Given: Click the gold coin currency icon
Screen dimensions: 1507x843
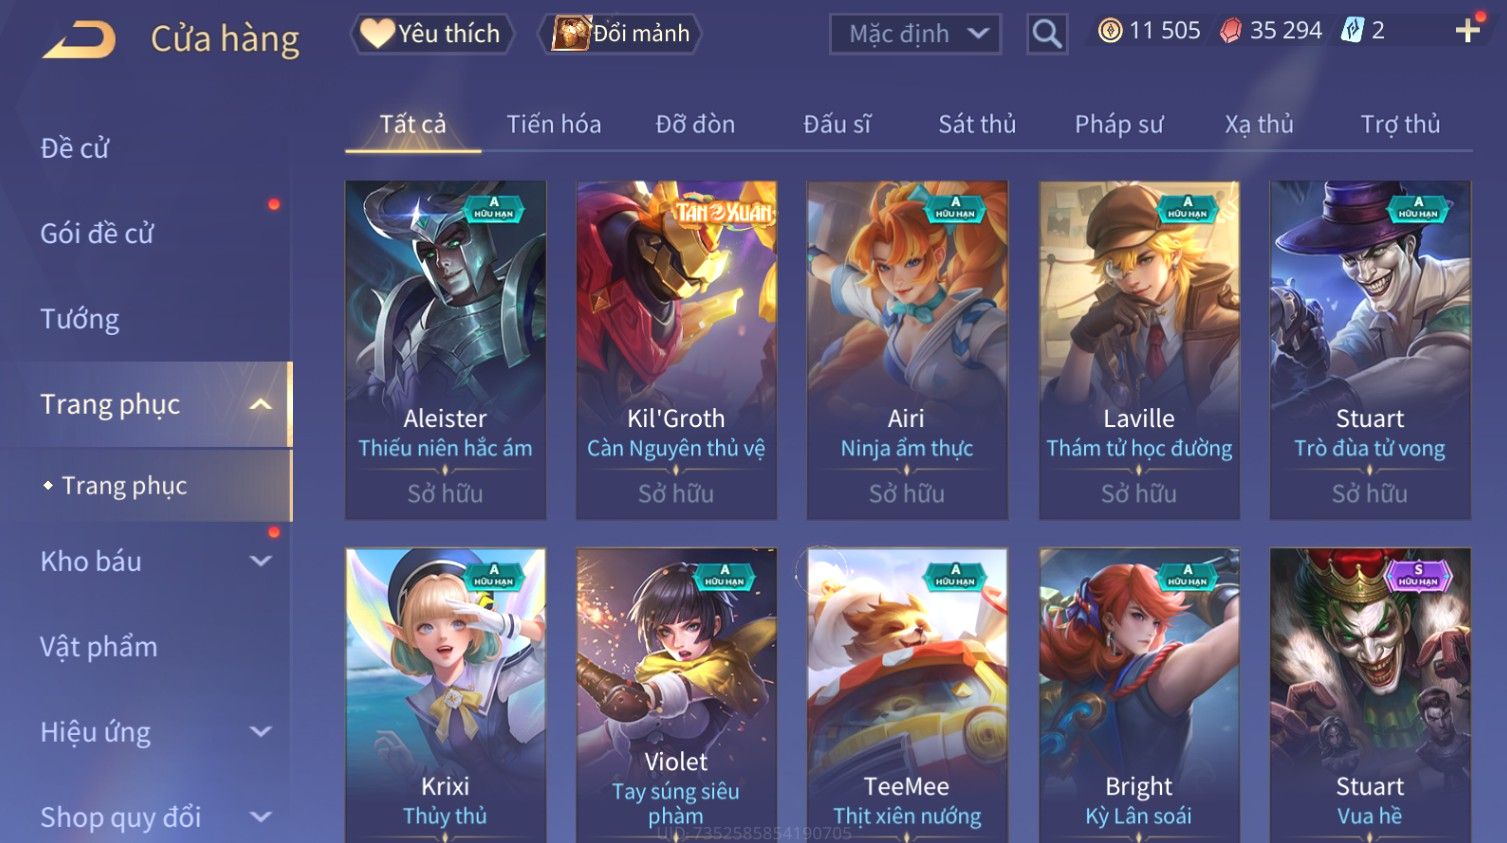Looking at the screenshot, I should click(1110, 31).
